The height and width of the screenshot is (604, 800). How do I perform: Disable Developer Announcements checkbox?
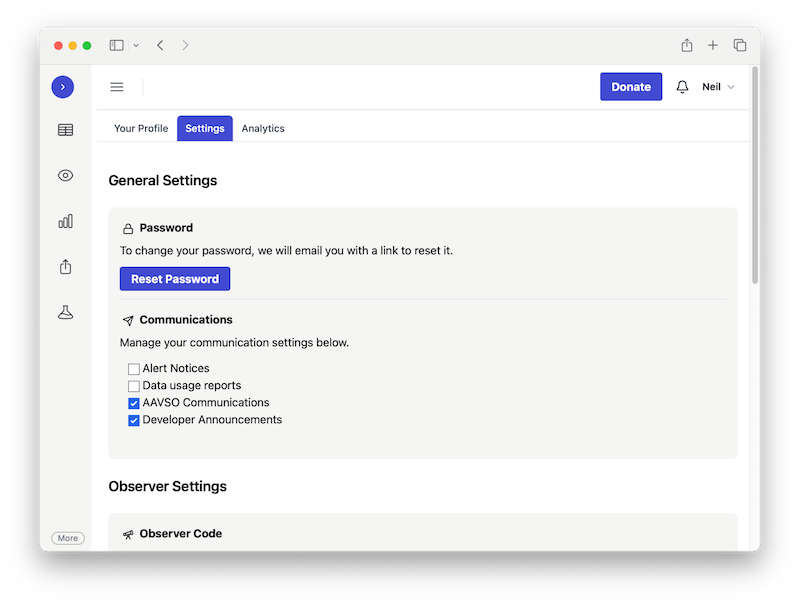pyautogui.click(x=134, y=421)
